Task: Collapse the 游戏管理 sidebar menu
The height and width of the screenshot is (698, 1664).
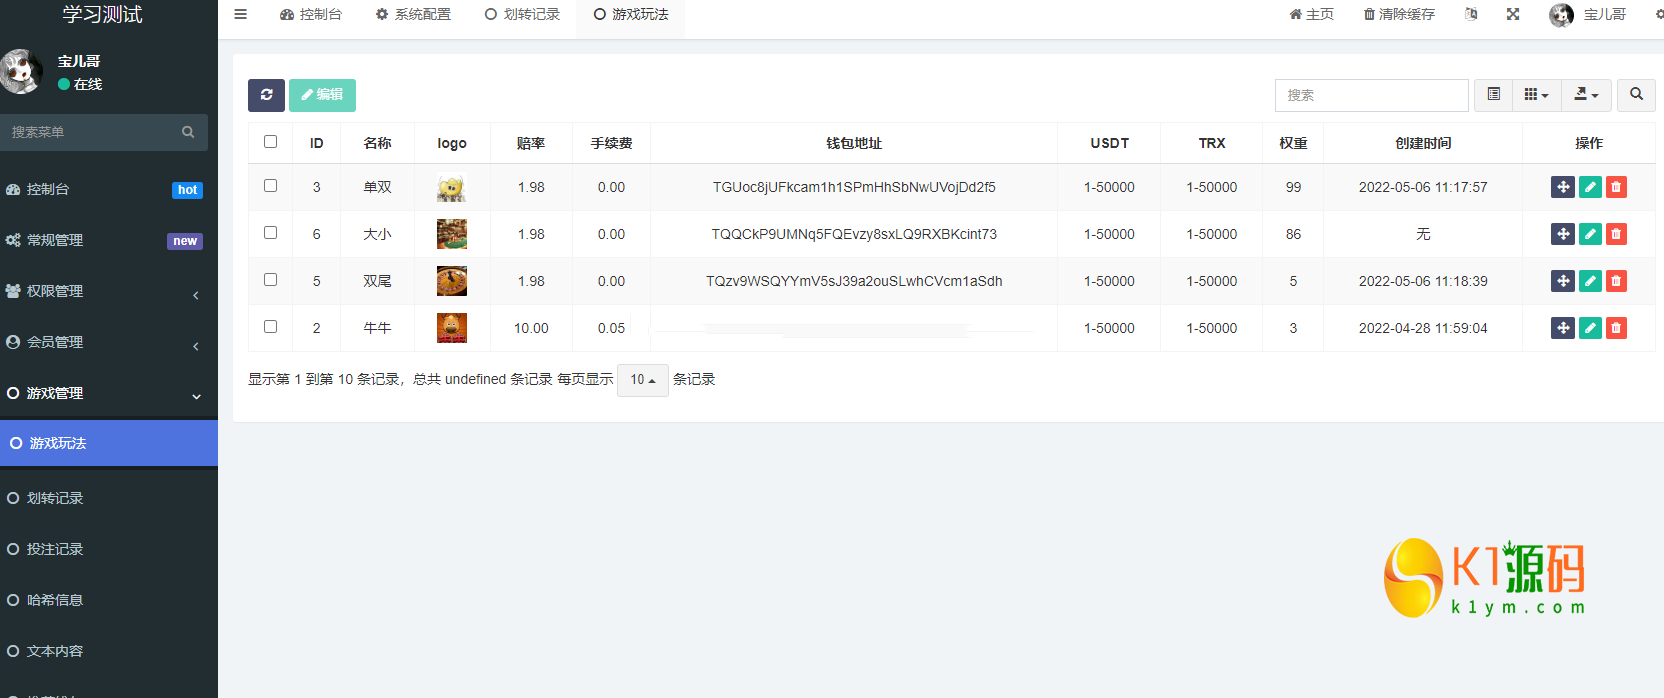Action: pos(108,393)
